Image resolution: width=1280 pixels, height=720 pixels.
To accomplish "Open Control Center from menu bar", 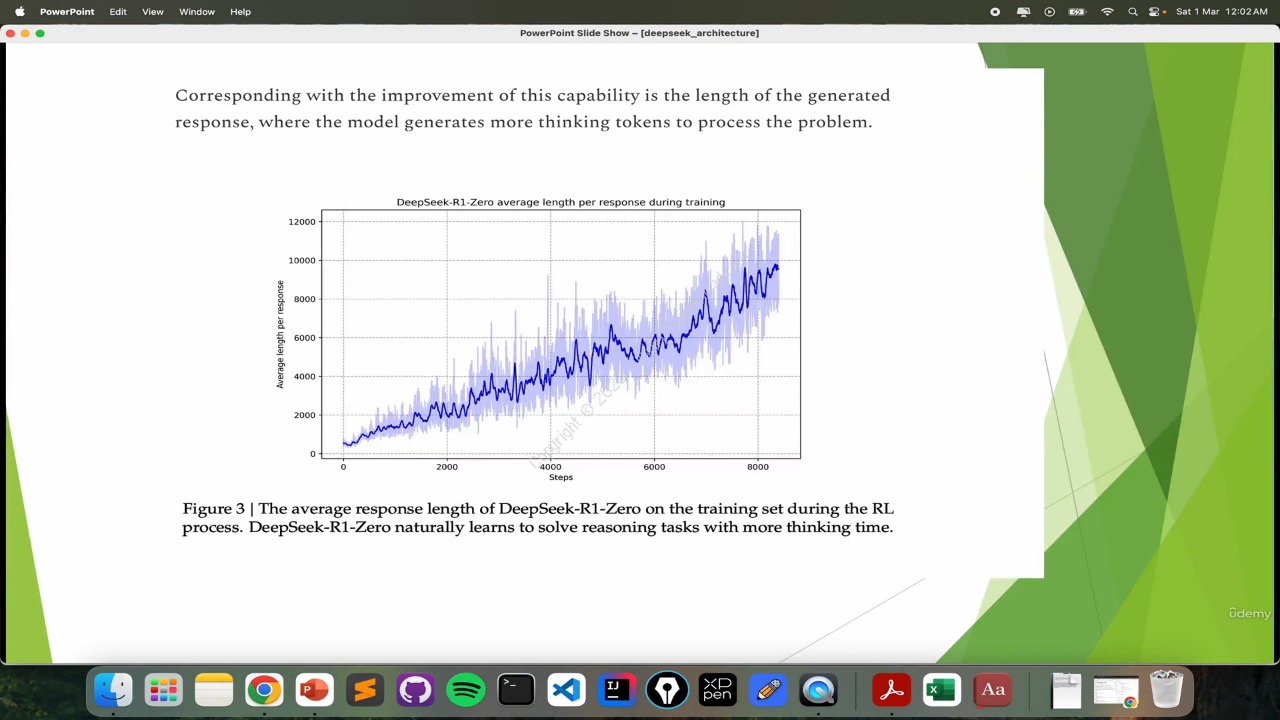I will click(x=1157, y=12).
